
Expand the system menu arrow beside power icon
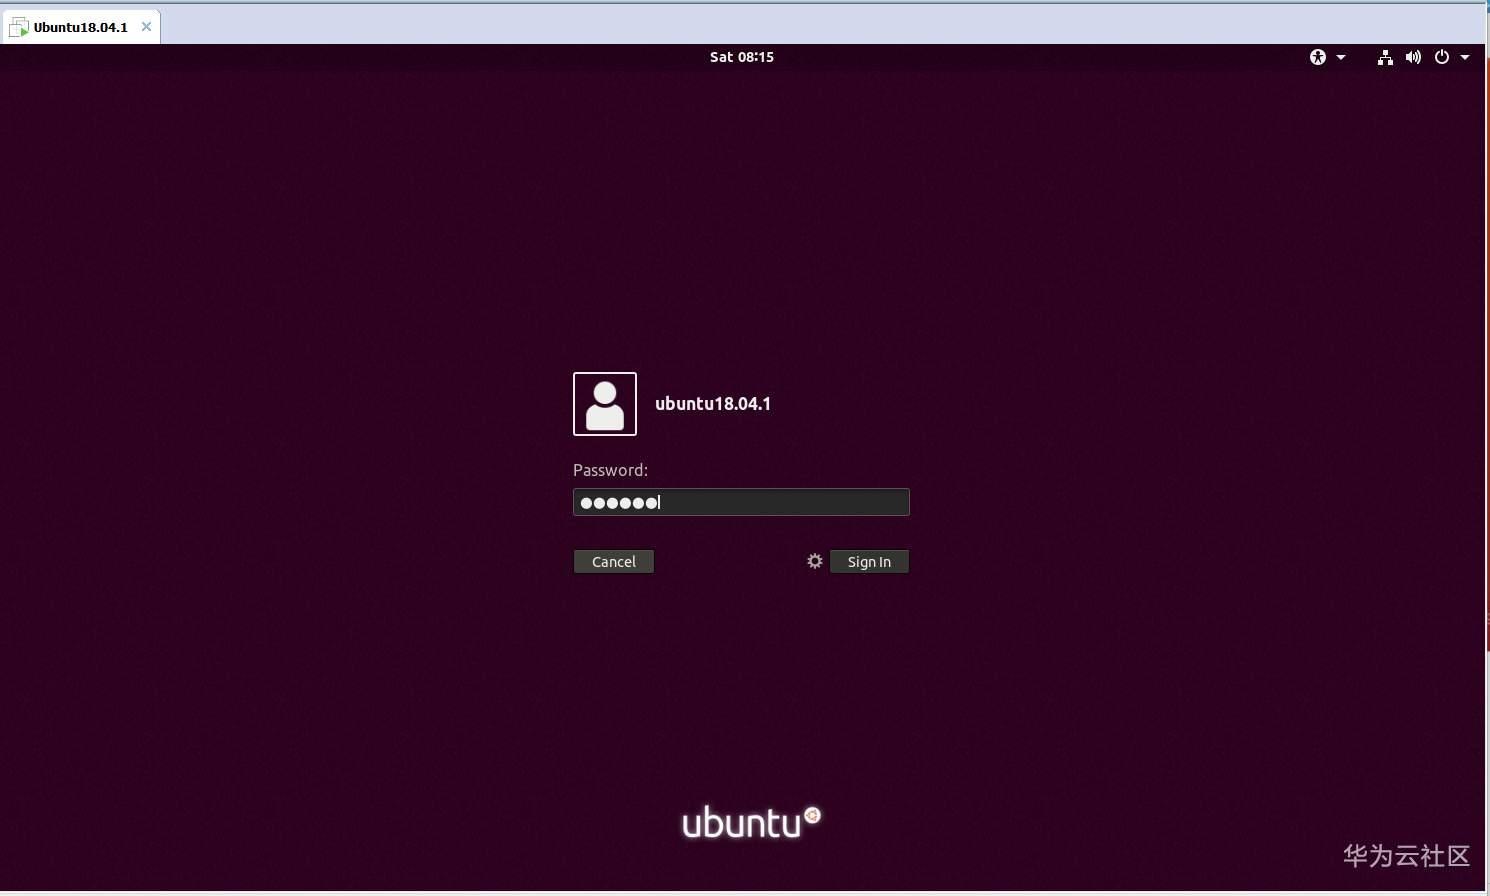click(1465, 57)
